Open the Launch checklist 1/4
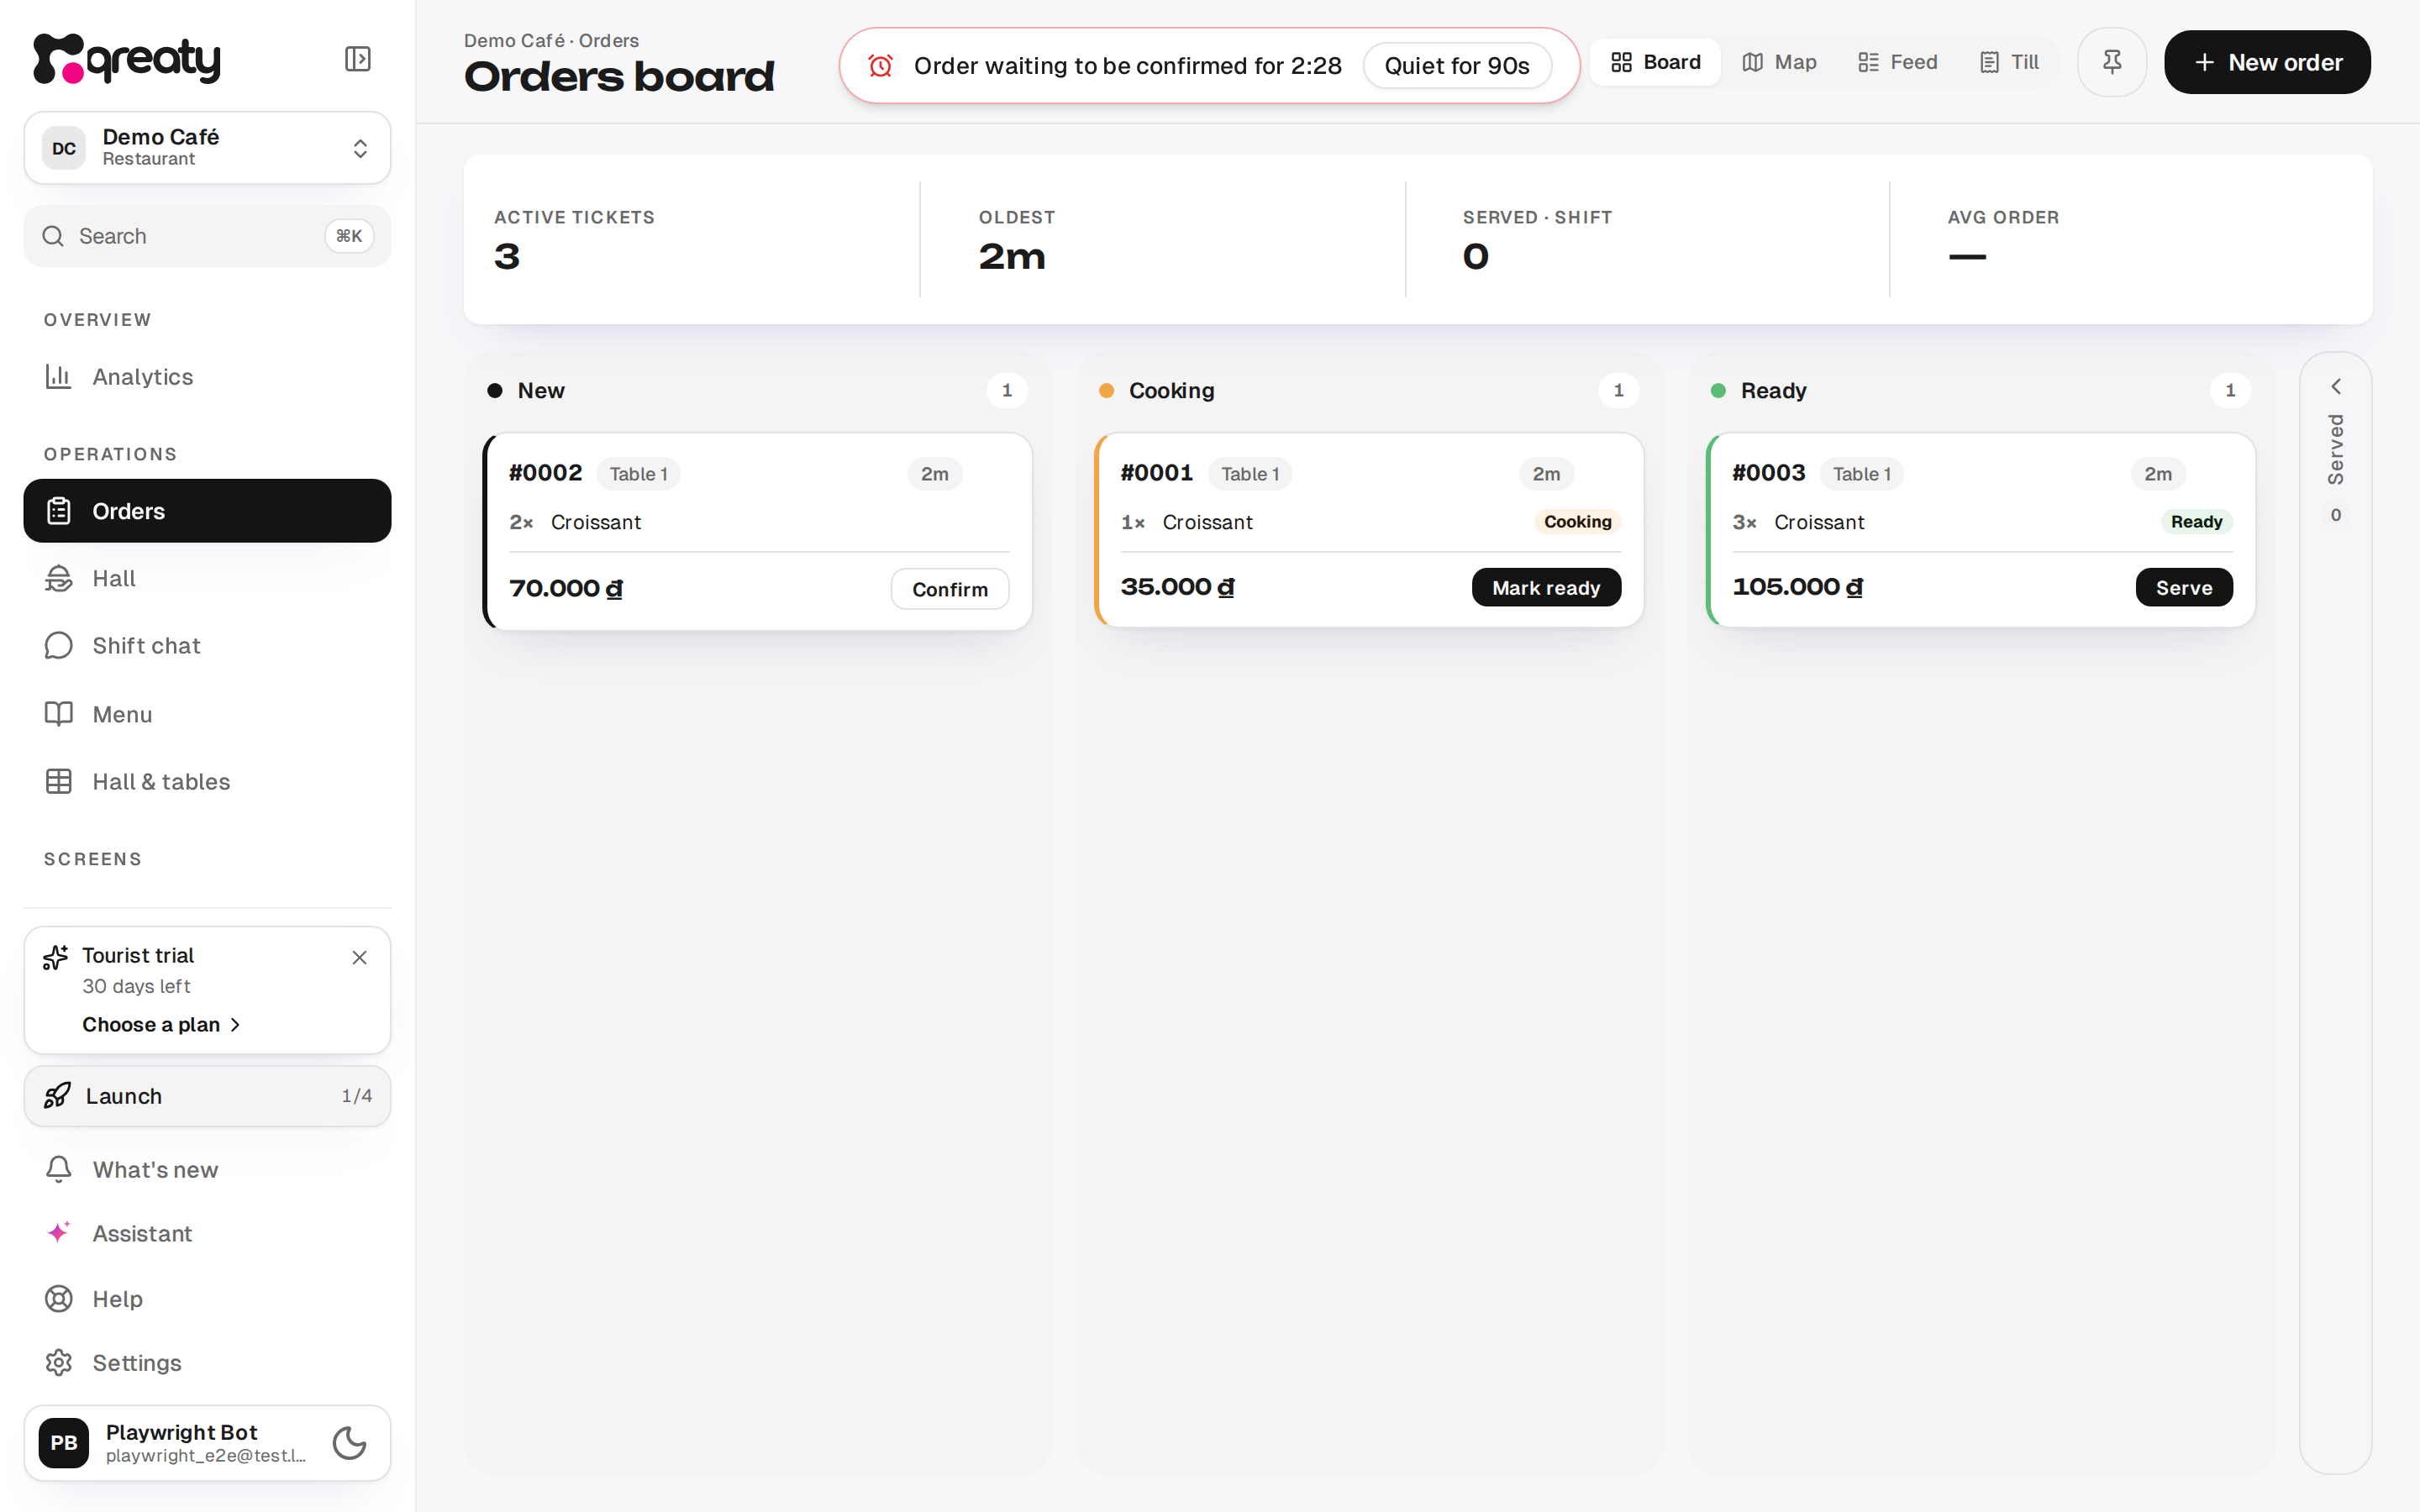Viewport: 2420px width, 1512px height. pos(207,1096)
